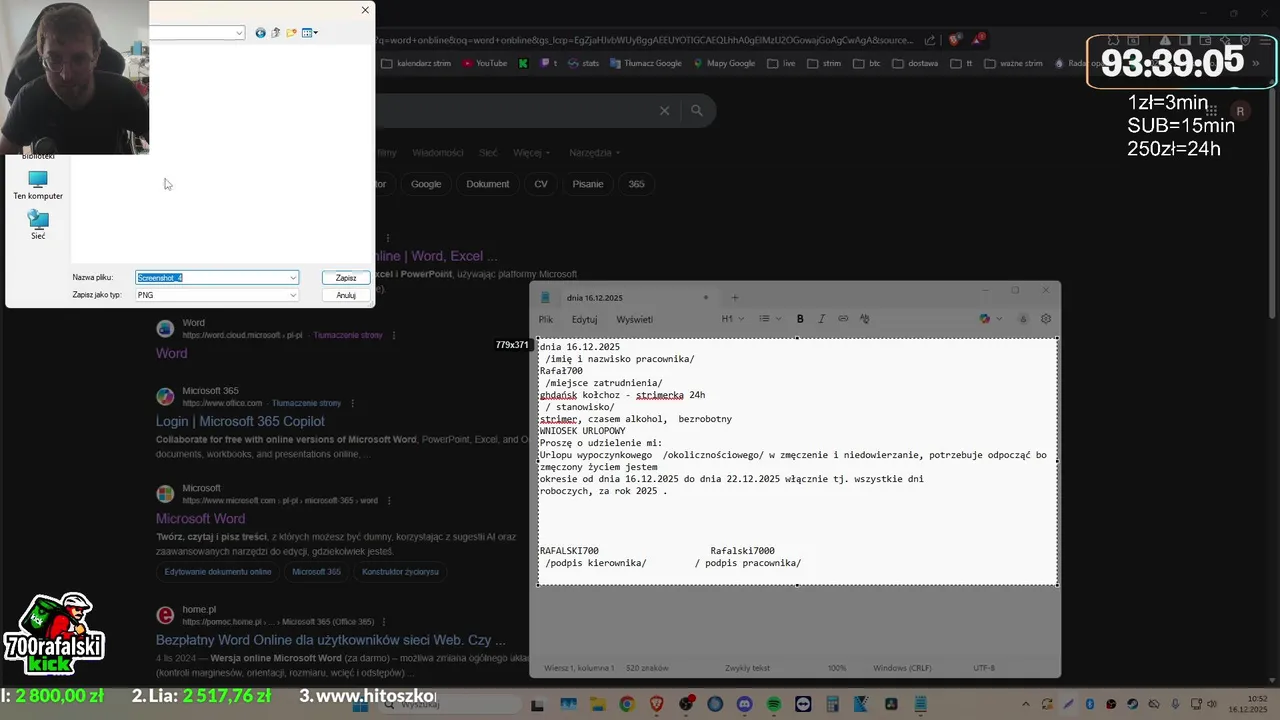Toggle bold formatting in Notepad
The height and width of the screenshot is (720, 1280).
[800, 319]
